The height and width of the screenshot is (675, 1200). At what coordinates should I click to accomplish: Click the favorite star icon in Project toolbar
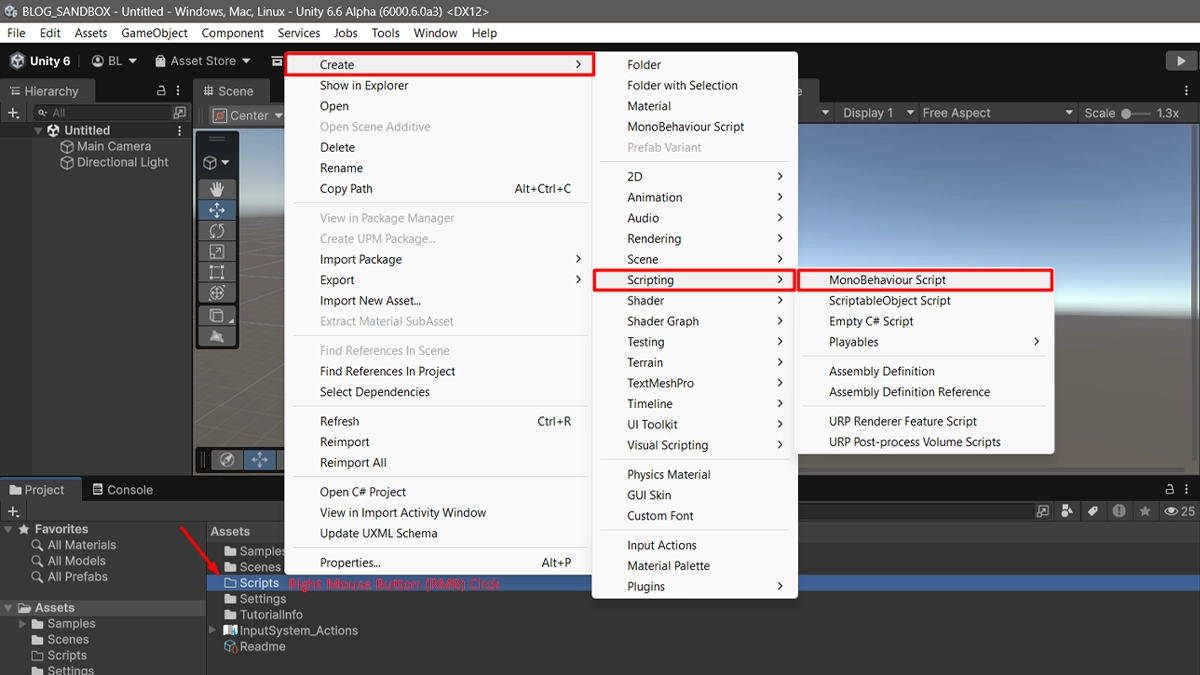pyautogui.click(x=1144, y=511)
